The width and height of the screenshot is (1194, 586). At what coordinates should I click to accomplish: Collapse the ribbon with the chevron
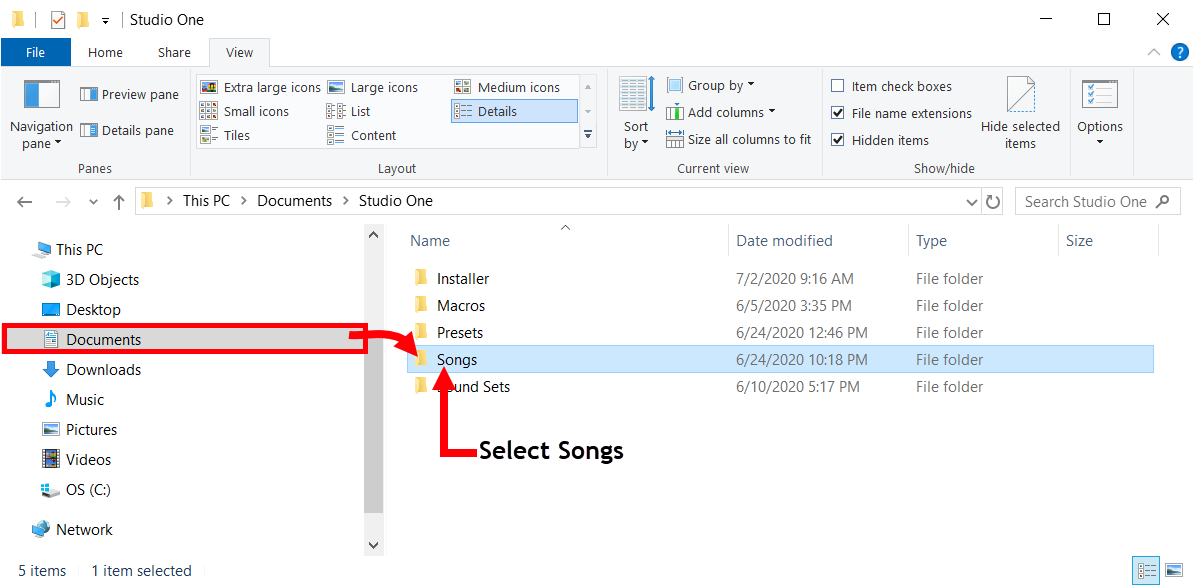click(x=1154, y=53)
